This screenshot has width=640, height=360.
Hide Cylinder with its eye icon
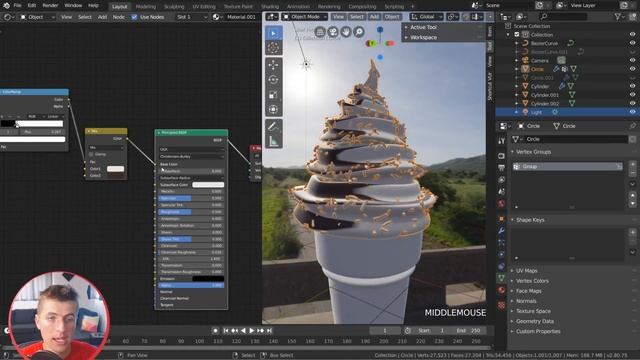pyautogui.click(x=633, y=87)
